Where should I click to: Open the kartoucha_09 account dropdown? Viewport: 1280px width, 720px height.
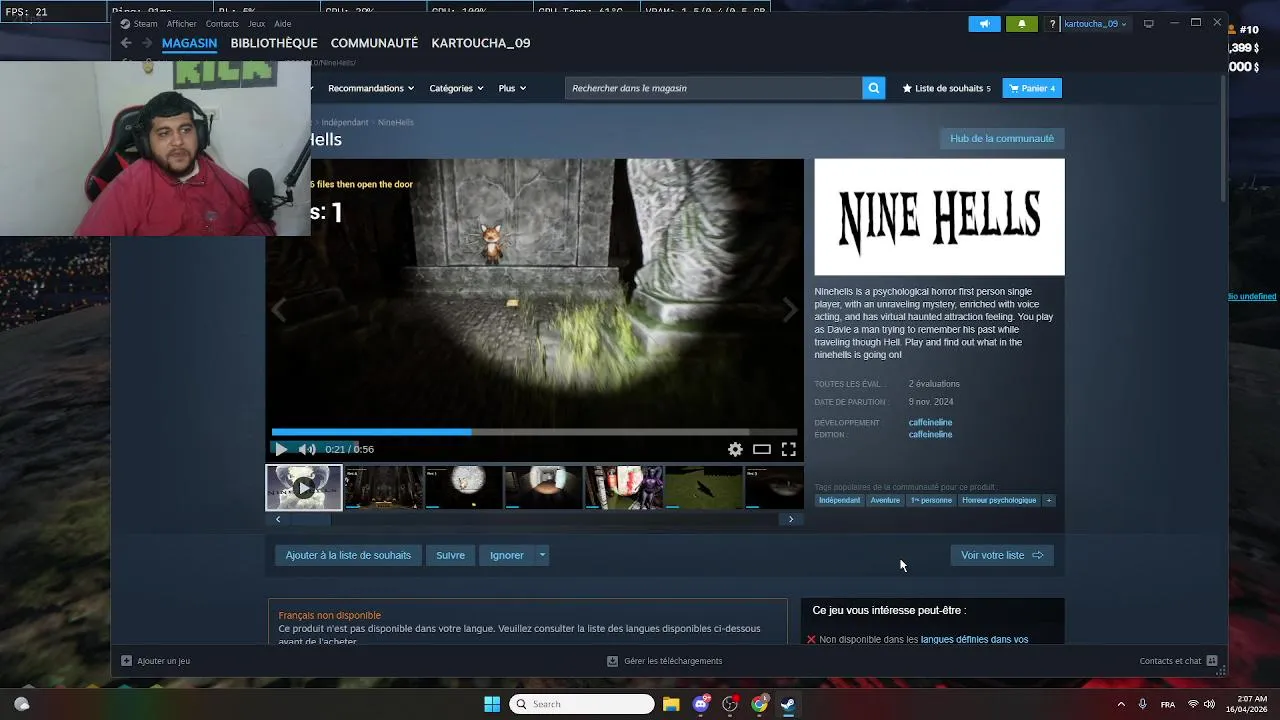[1095, 24]
